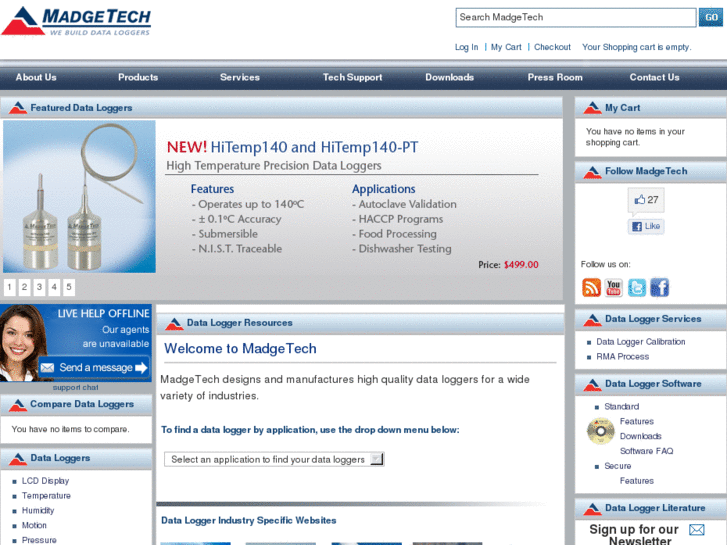Click the HiTemp140 product image

[79, 197]
